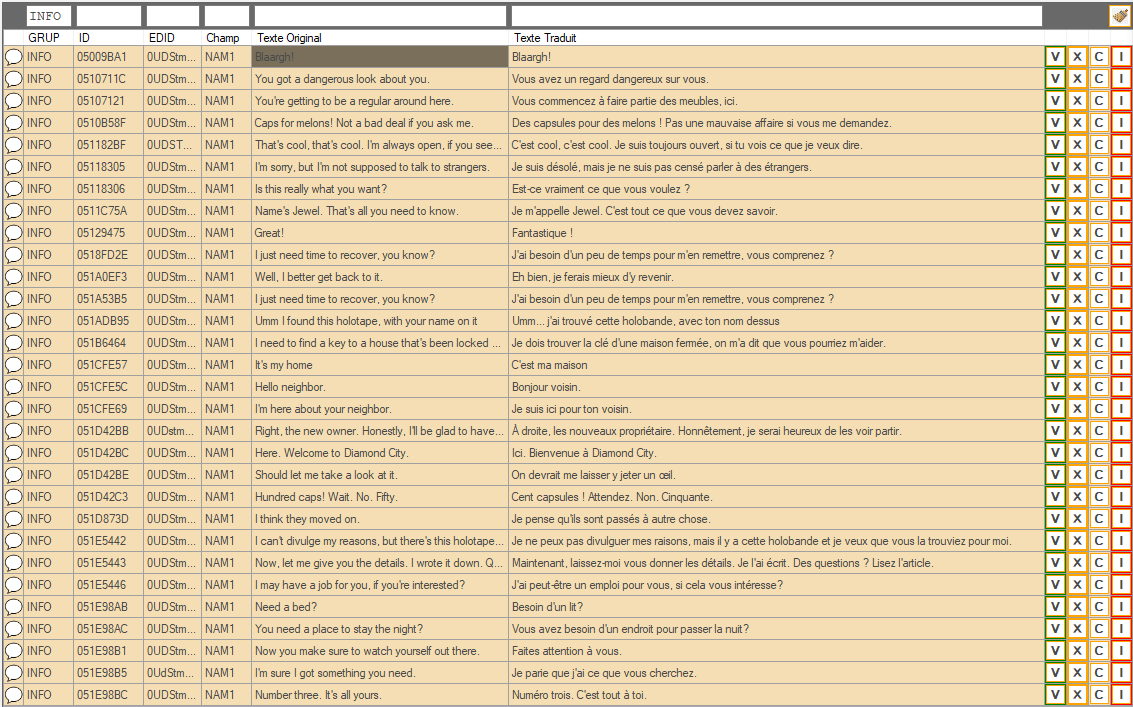Screen dimensions: 1133x707
Task: Click the C button on row 051E98B5
Action: point(1098,673)
